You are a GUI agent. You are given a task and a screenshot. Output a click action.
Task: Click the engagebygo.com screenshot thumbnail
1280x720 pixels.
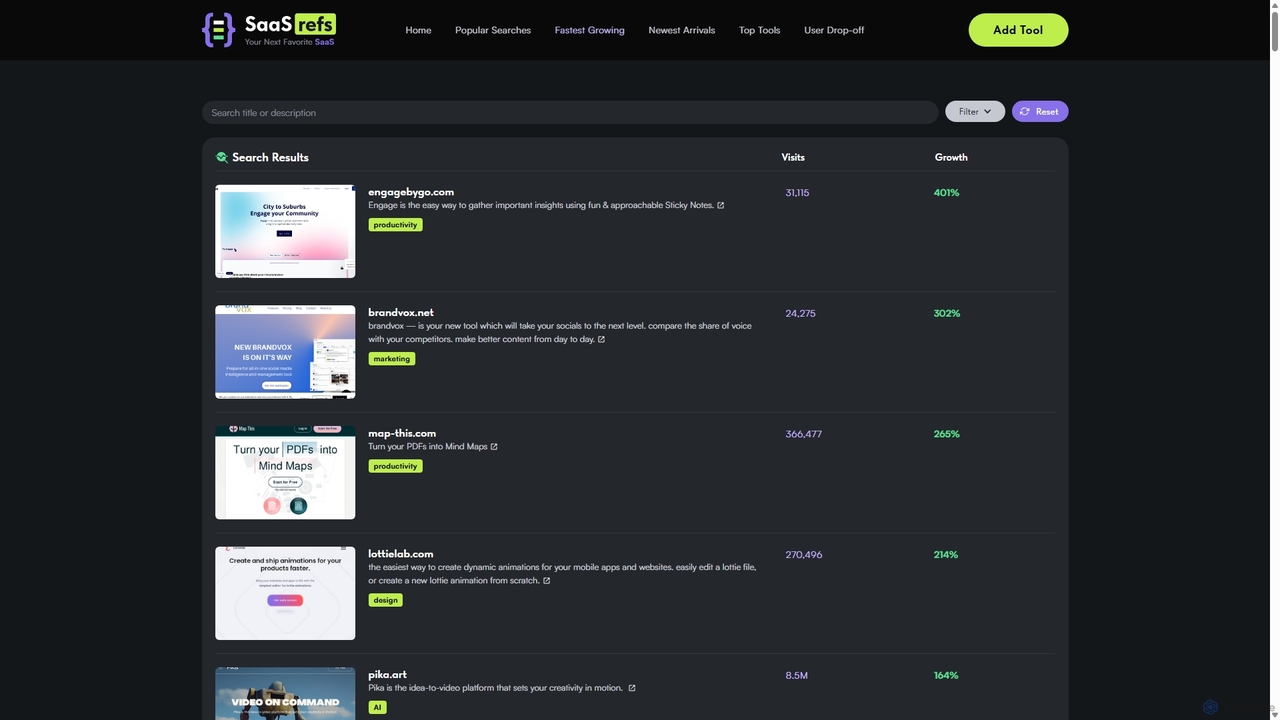tap(285, 231)
